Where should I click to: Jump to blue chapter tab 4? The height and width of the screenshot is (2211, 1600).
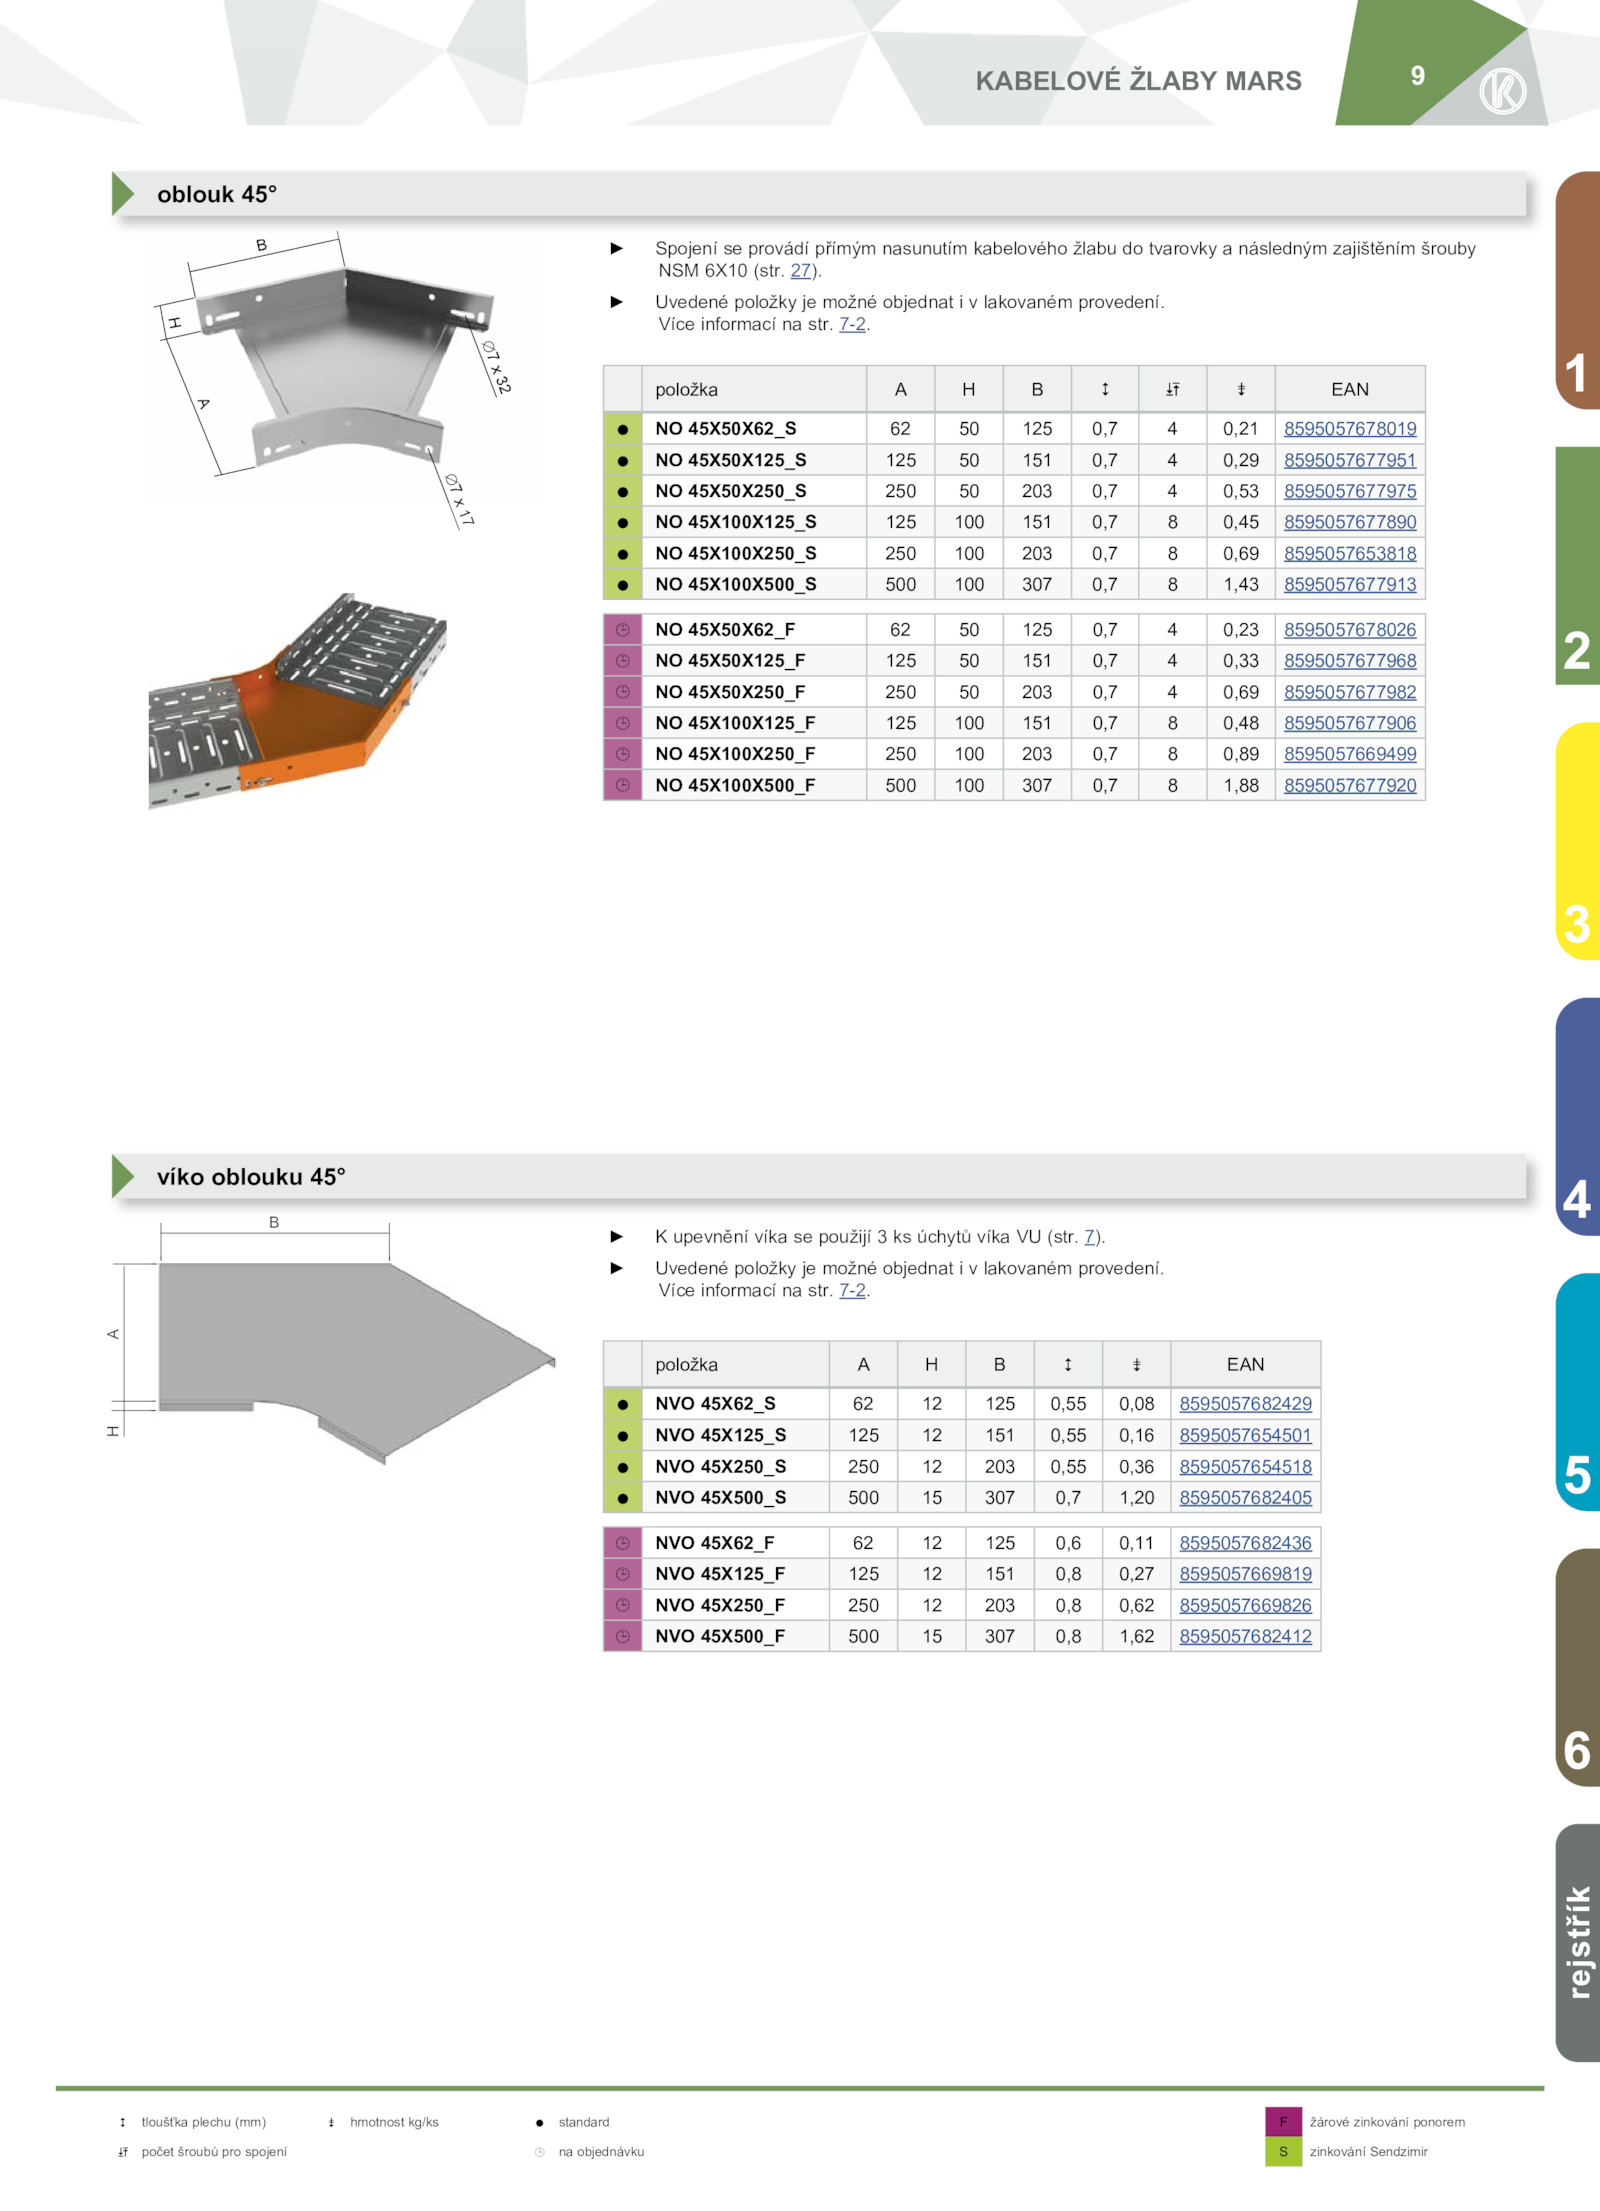[x=1578, y=1117]
